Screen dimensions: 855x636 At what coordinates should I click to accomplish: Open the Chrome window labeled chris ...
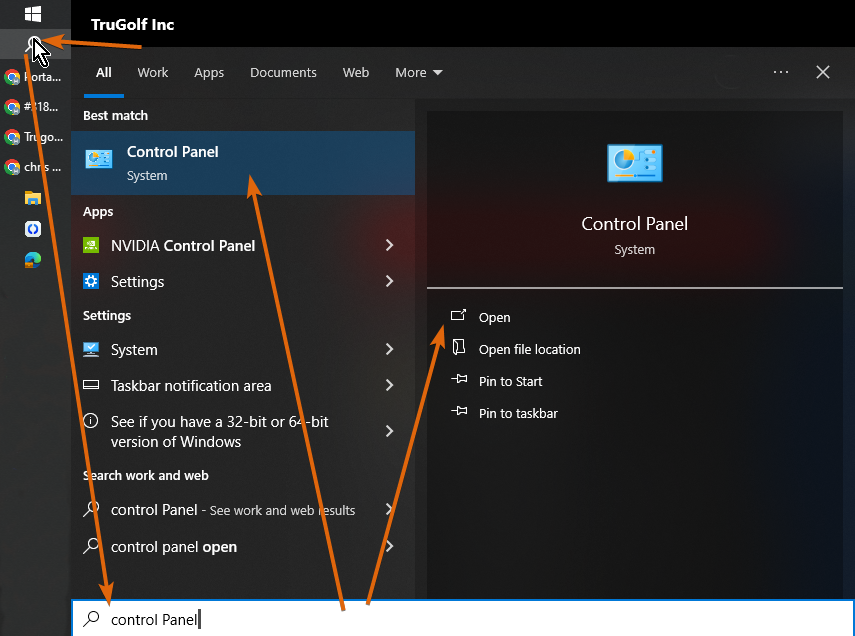pos(32,167)
